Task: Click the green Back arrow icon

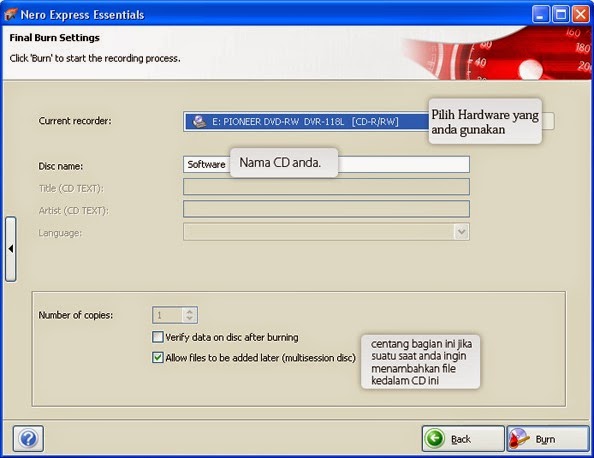Action: pos(434,439)
